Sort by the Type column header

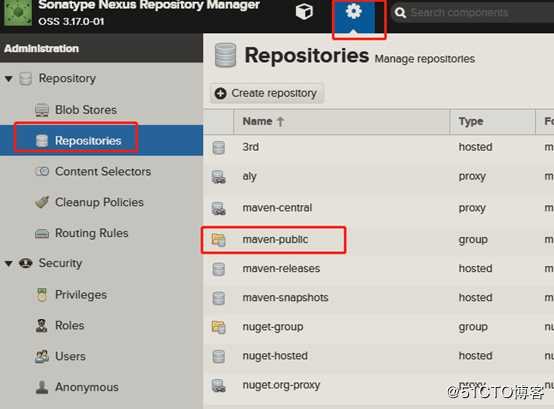pos(493,121)
